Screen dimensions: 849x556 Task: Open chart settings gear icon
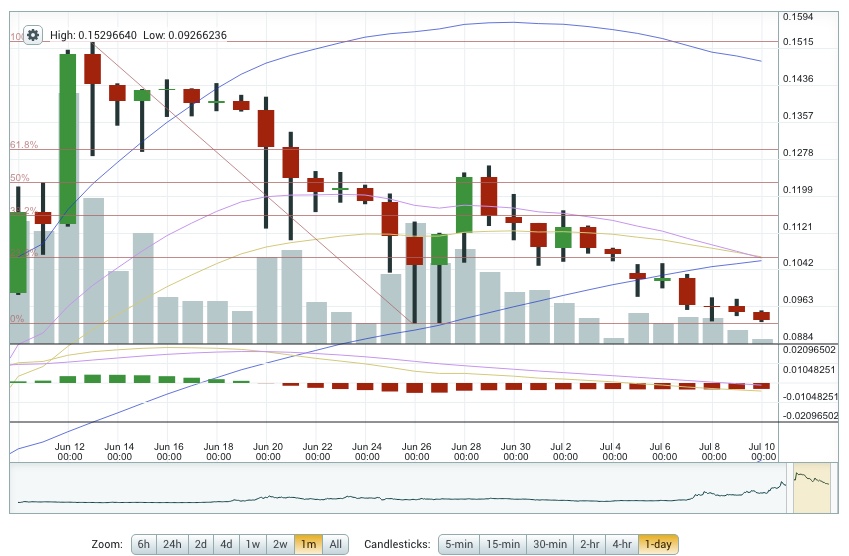pyautogui.click(x=33, y=35)
